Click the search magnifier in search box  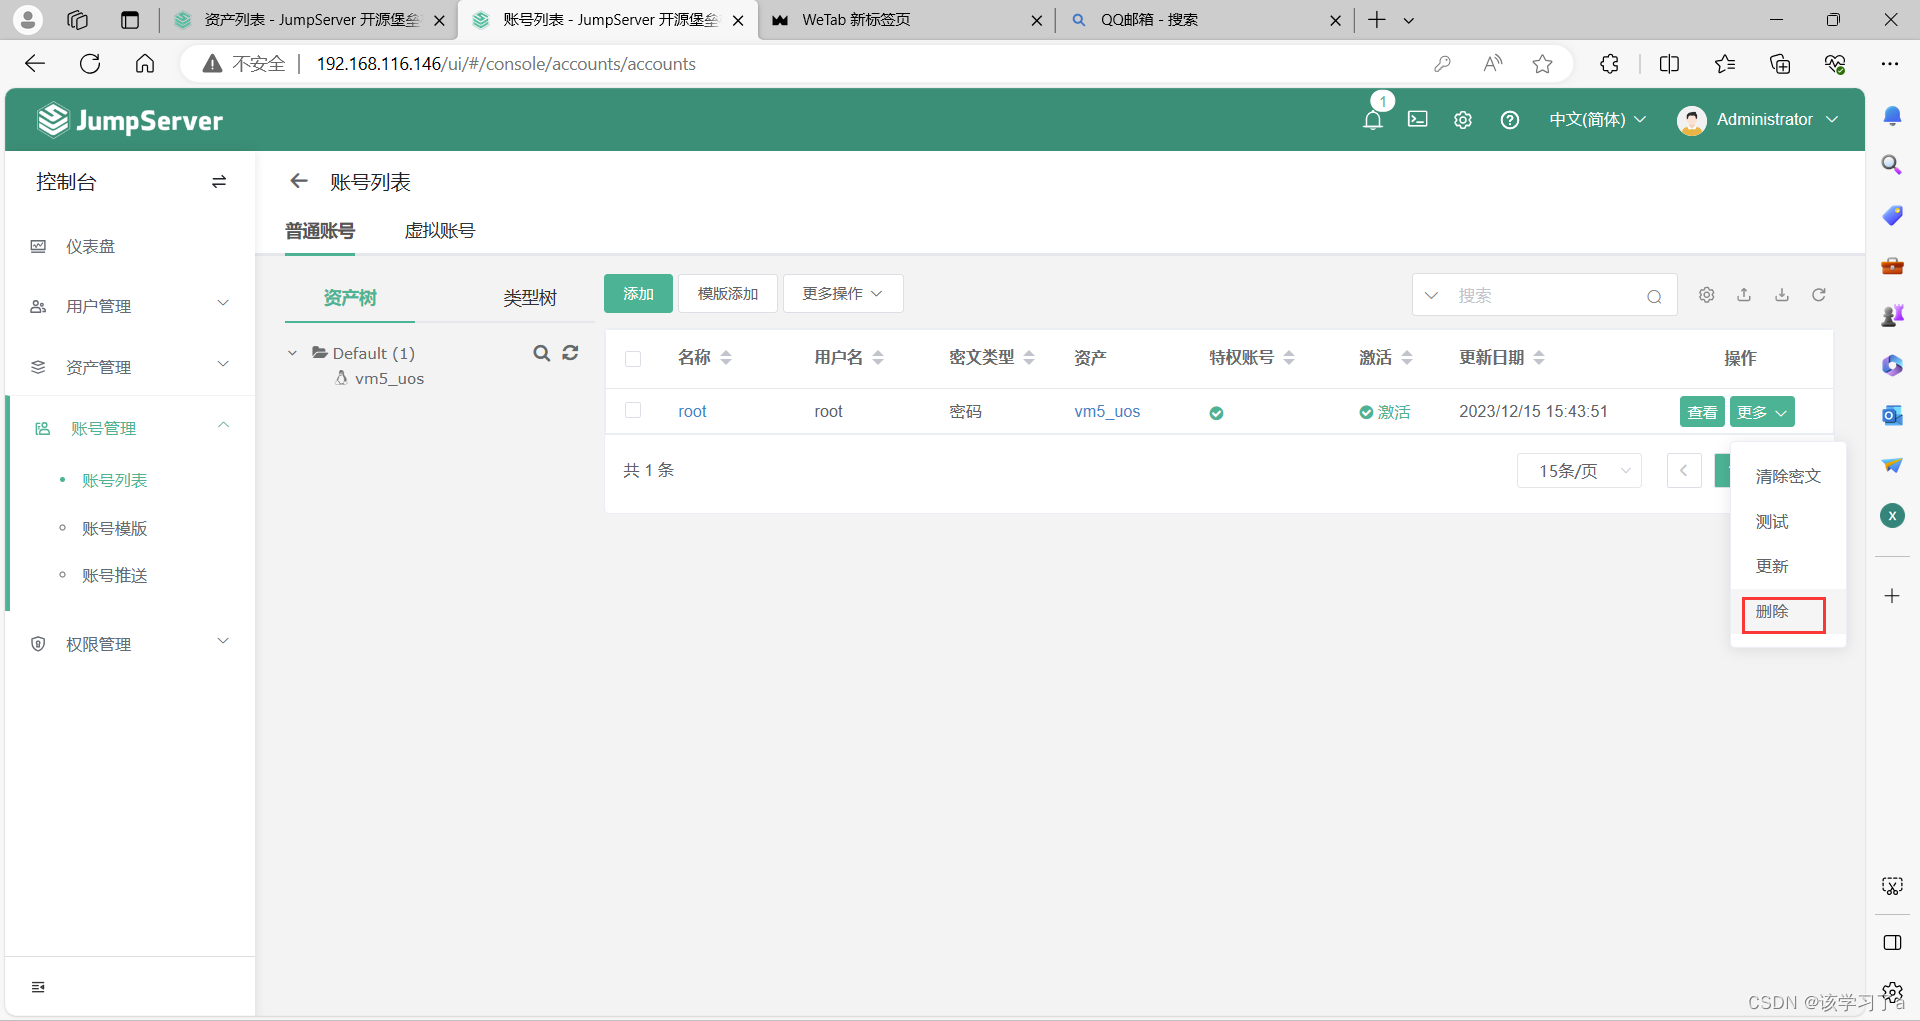pyautogui.click(x=1654, y=296)
